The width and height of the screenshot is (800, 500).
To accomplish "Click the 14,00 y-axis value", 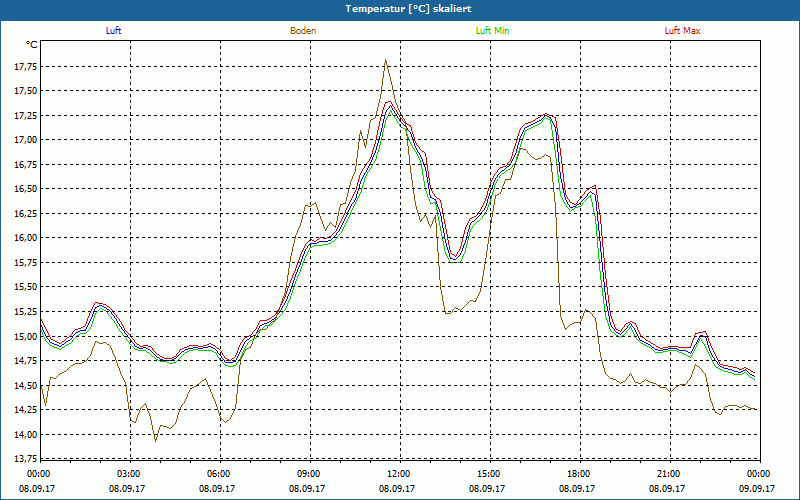I will [x=26, y=435].
